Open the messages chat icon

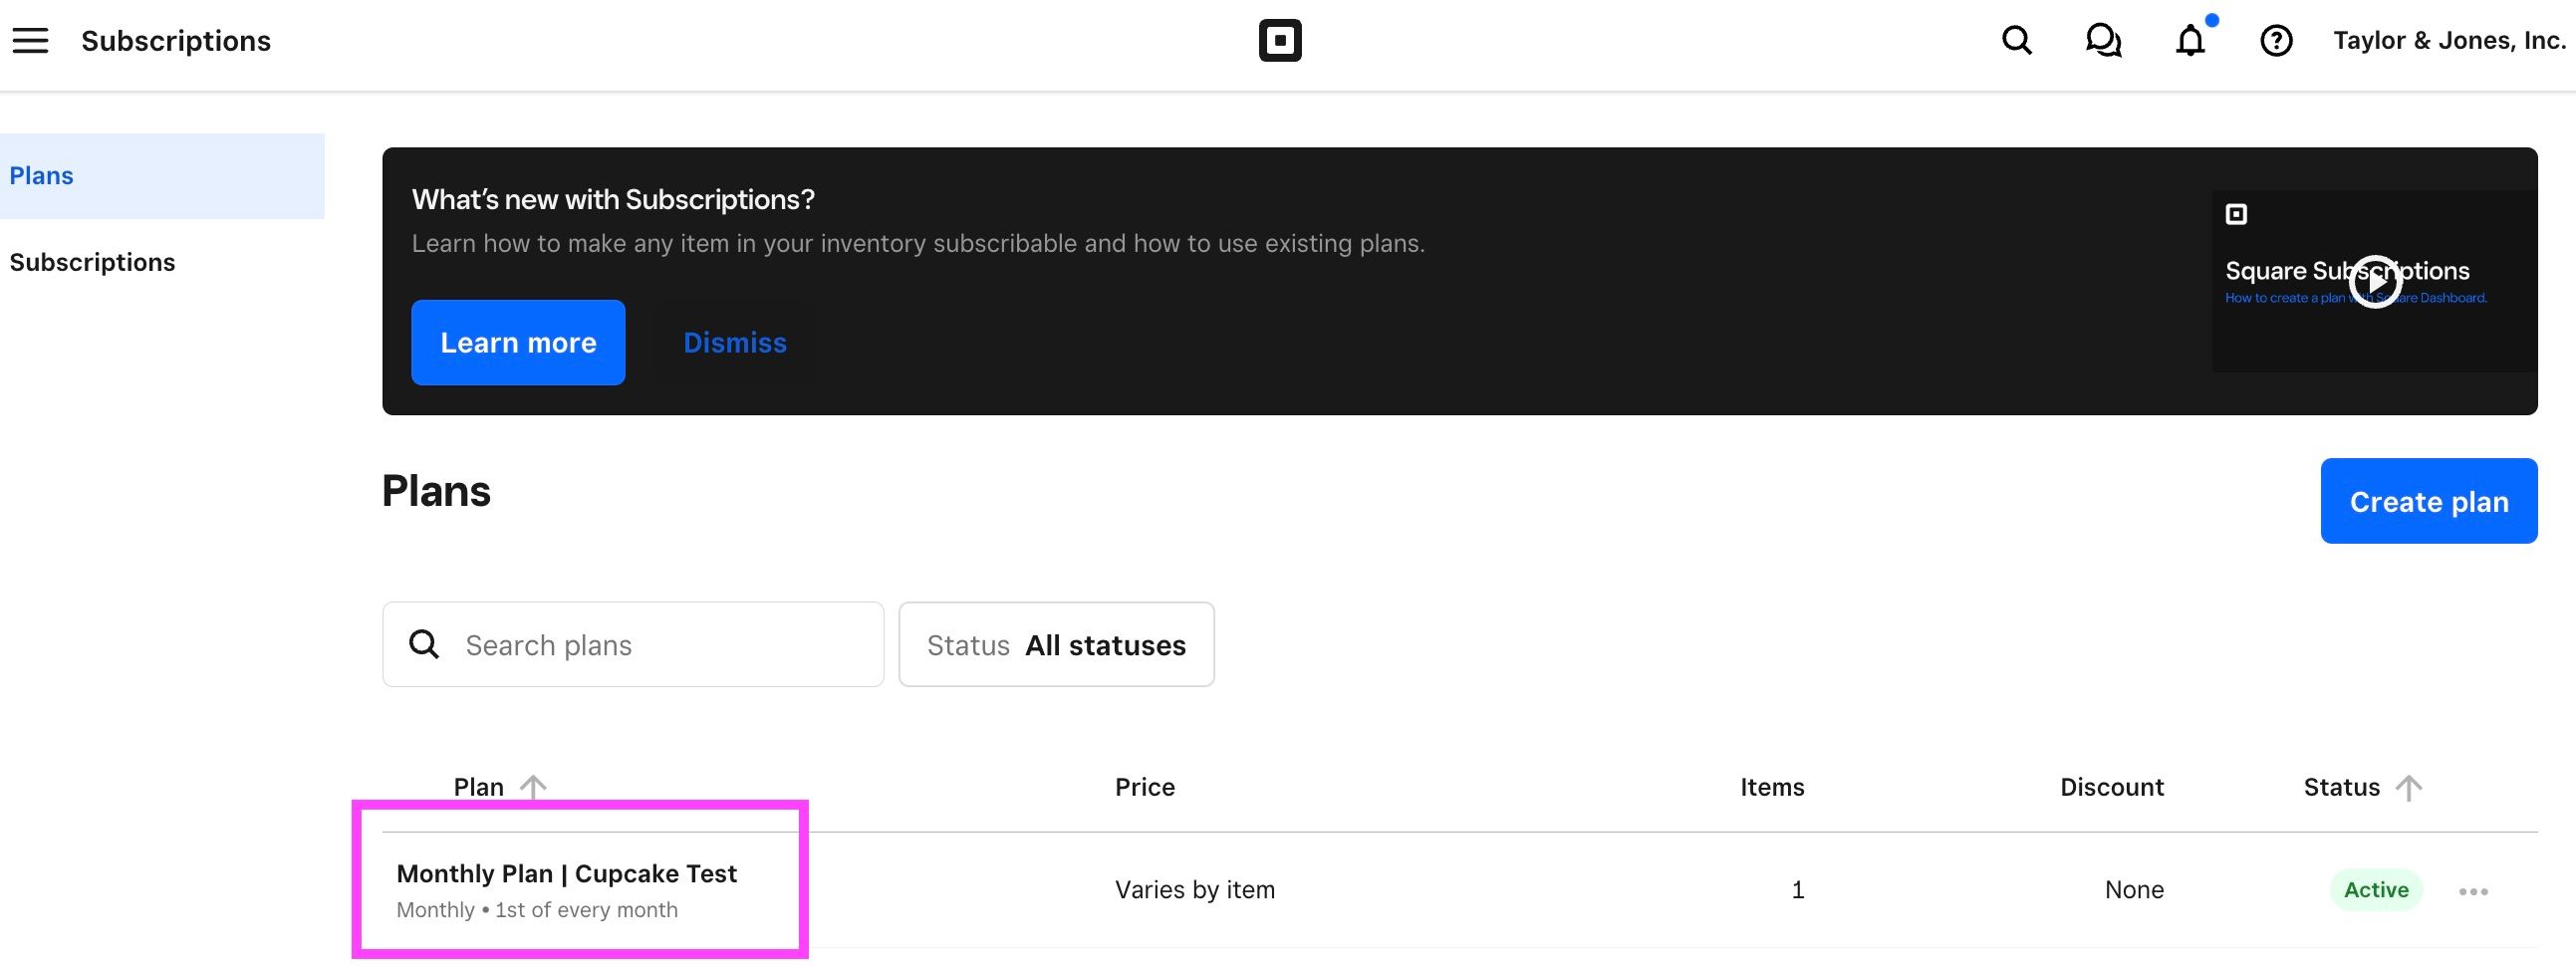tap(2103, 41)
